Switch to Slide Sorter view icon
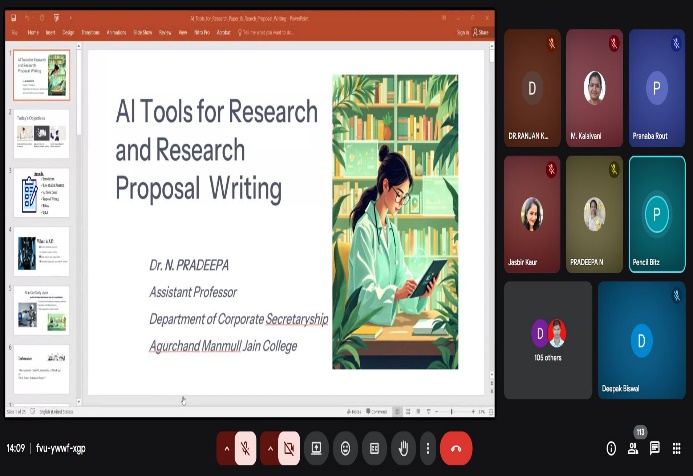Image resolution: width=693 pixels, height=476 pixels. 408,411
